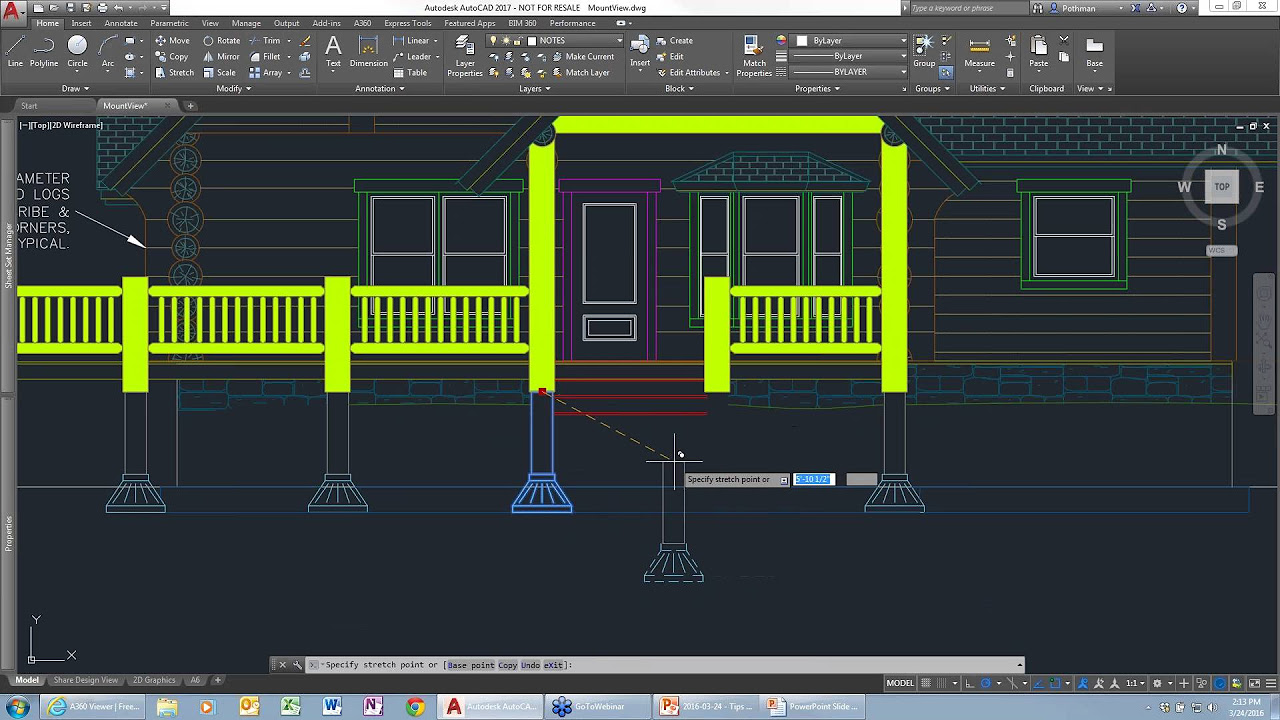Switch to the Annotate ribbon tab
This screenshot has width=1280, height=720.
pos(121,23)
